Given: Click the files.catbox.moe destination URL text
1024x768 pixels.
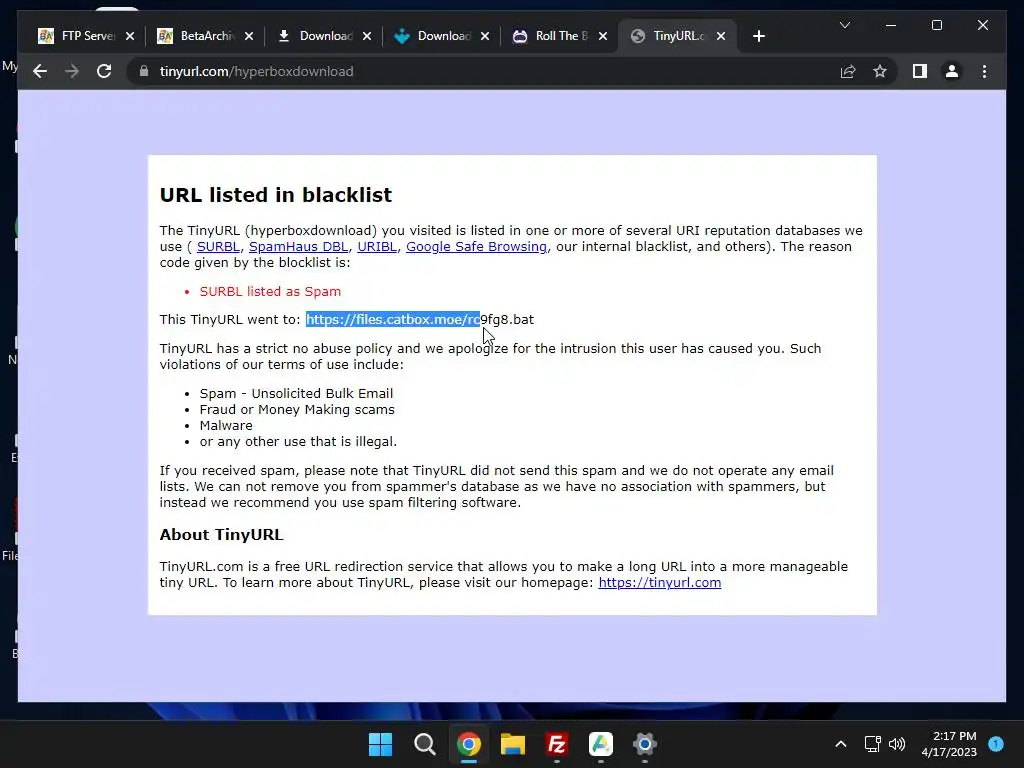Looking at the screenshot, I should tap(420, 319).
